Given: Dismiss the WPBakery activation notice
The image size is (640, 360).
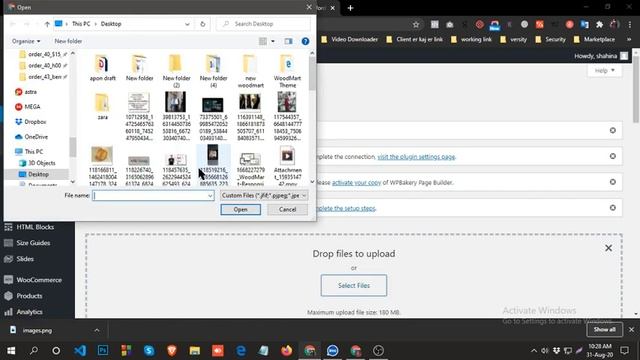Looking at the screenshot, I should click(x=613, y=182).
